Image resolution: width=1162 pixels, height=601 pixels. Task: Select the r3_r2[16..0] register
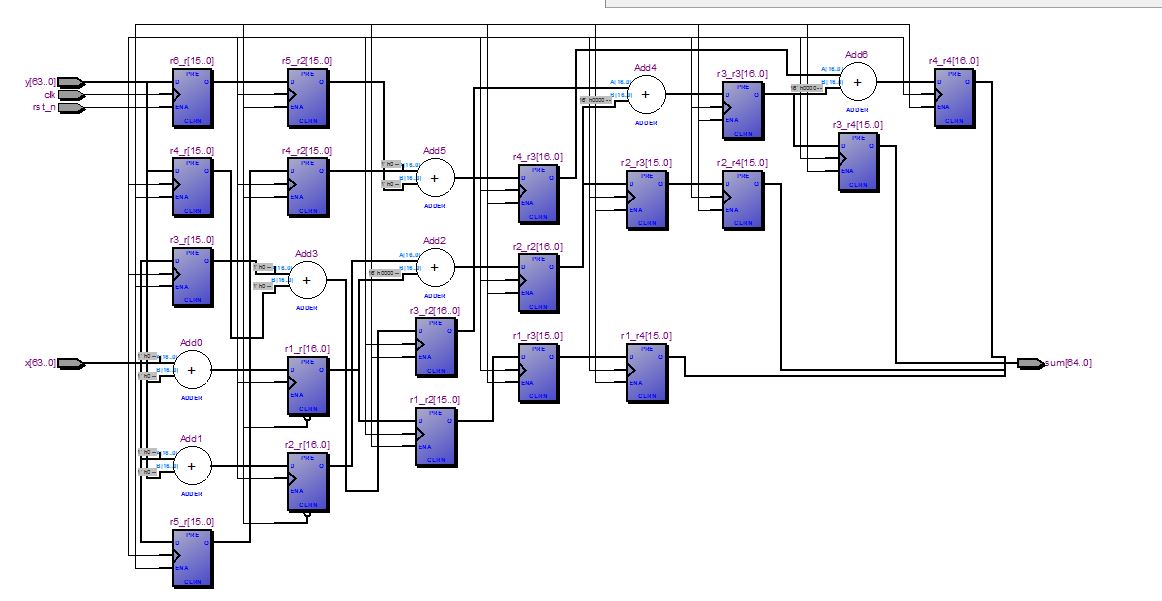pyautogui.click(x=436, y=347)
